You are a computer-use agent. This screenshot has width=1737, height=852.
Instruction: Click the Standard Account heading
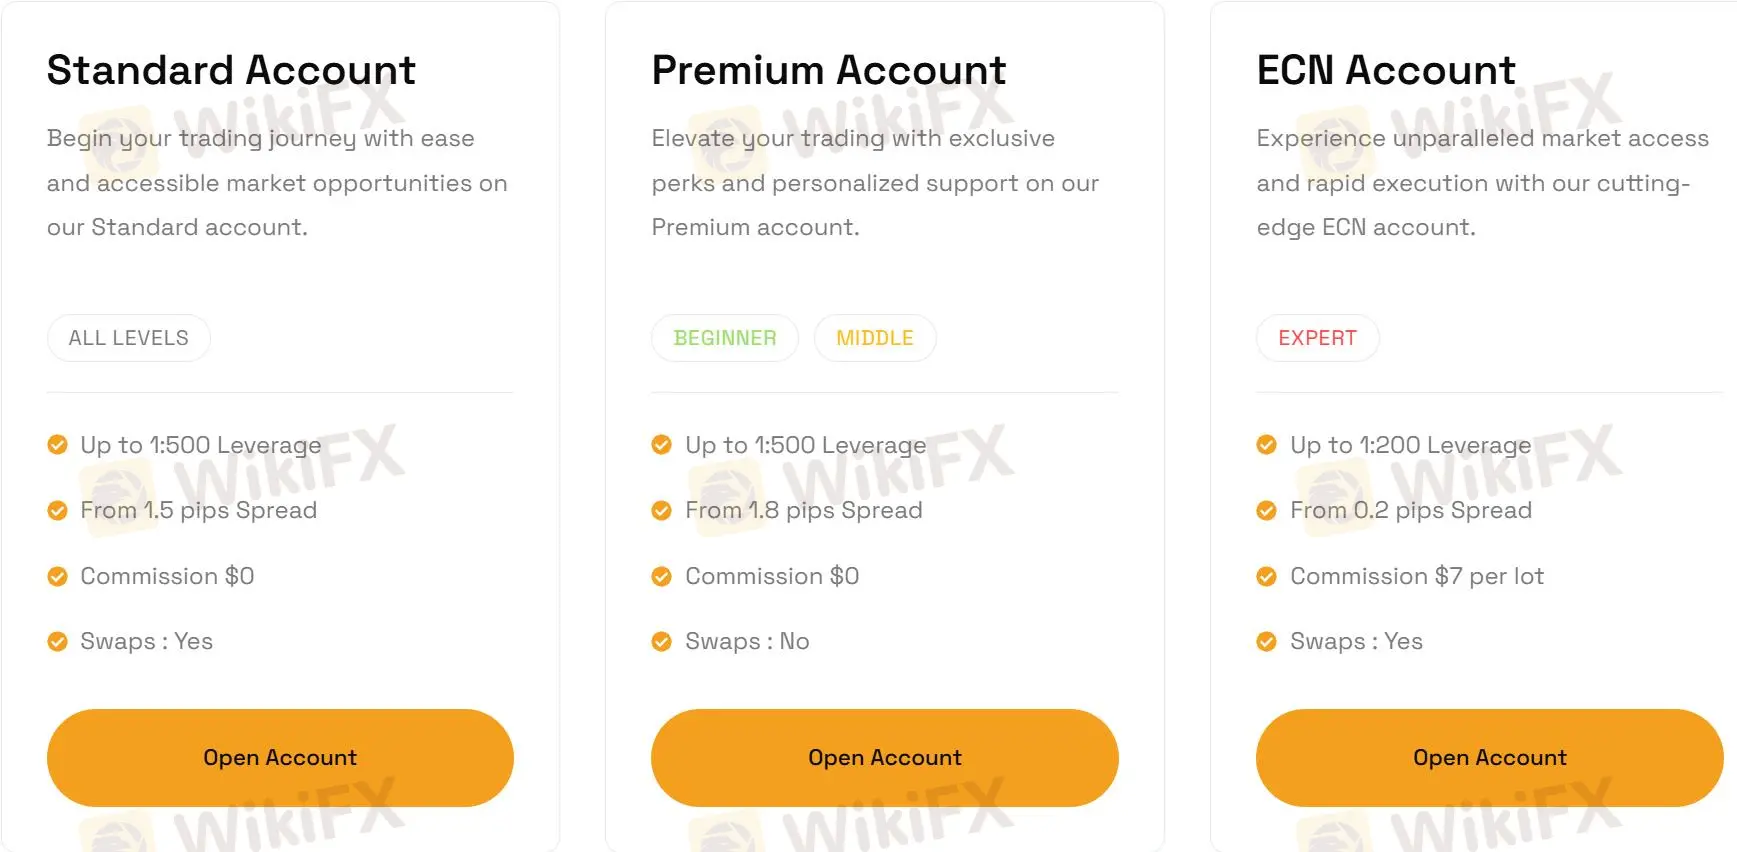[x=231, y=70]
